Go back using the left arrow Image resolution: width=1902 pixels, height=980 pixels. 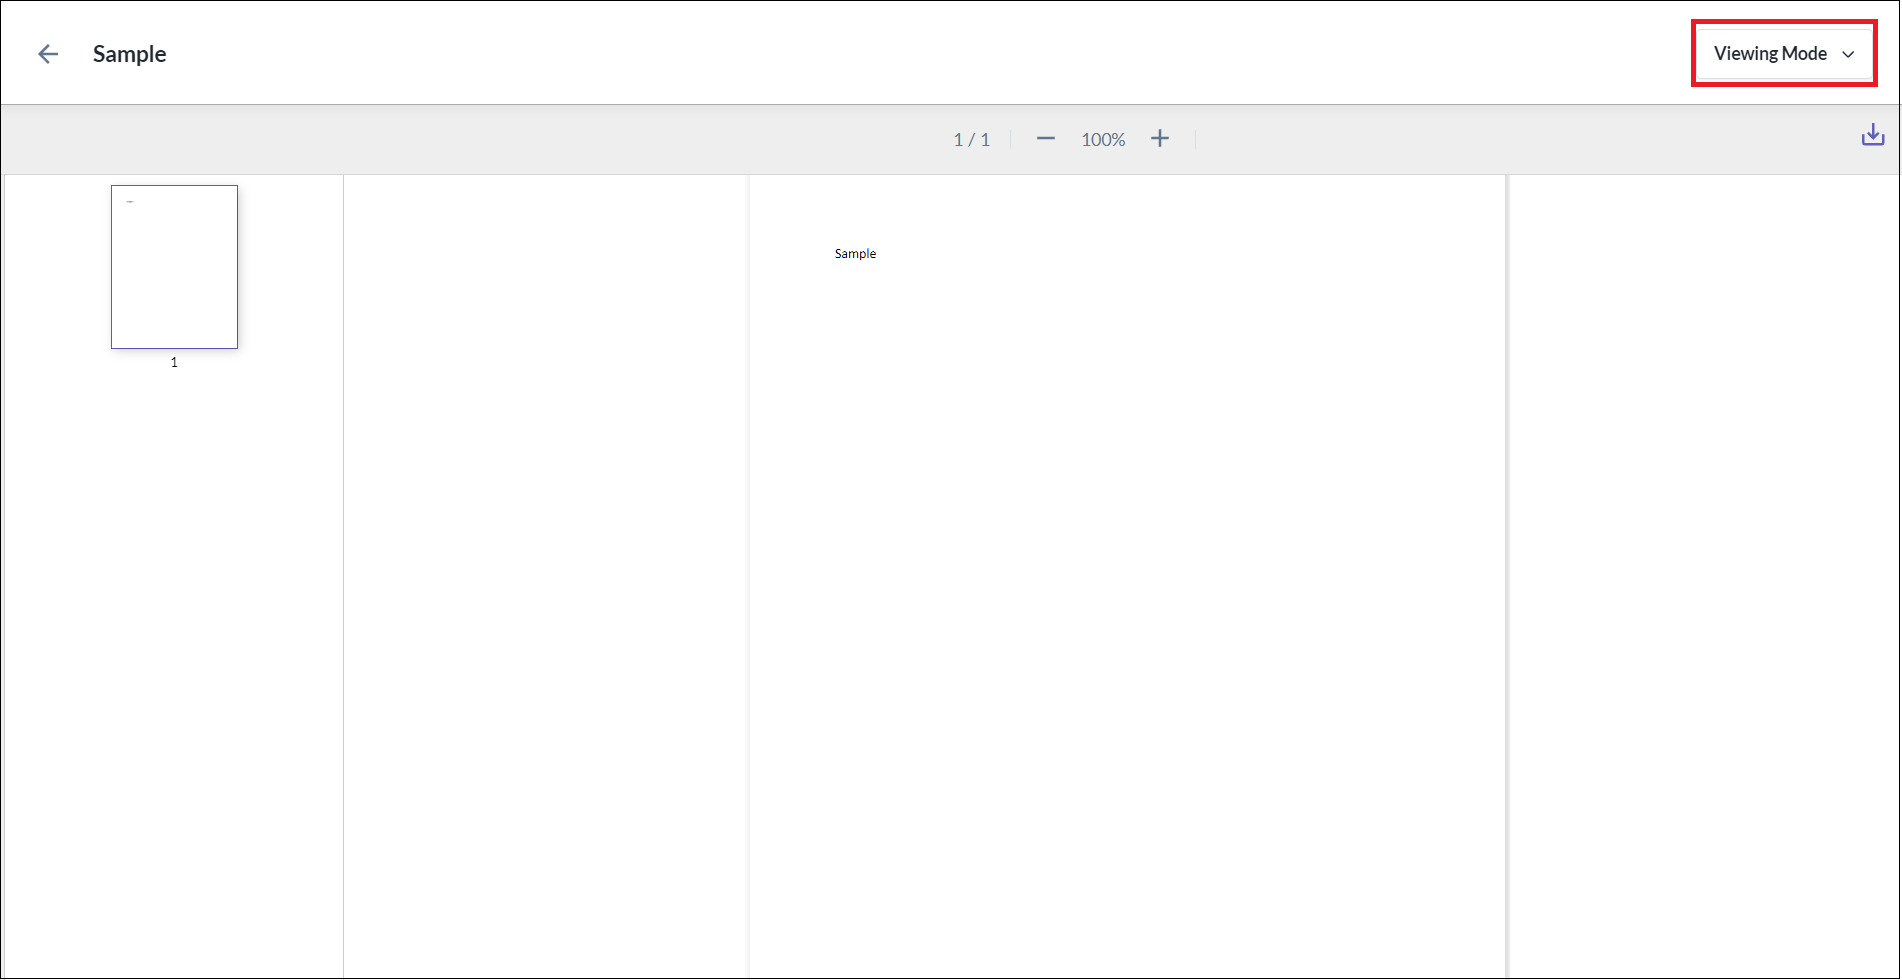coord(48,54)
